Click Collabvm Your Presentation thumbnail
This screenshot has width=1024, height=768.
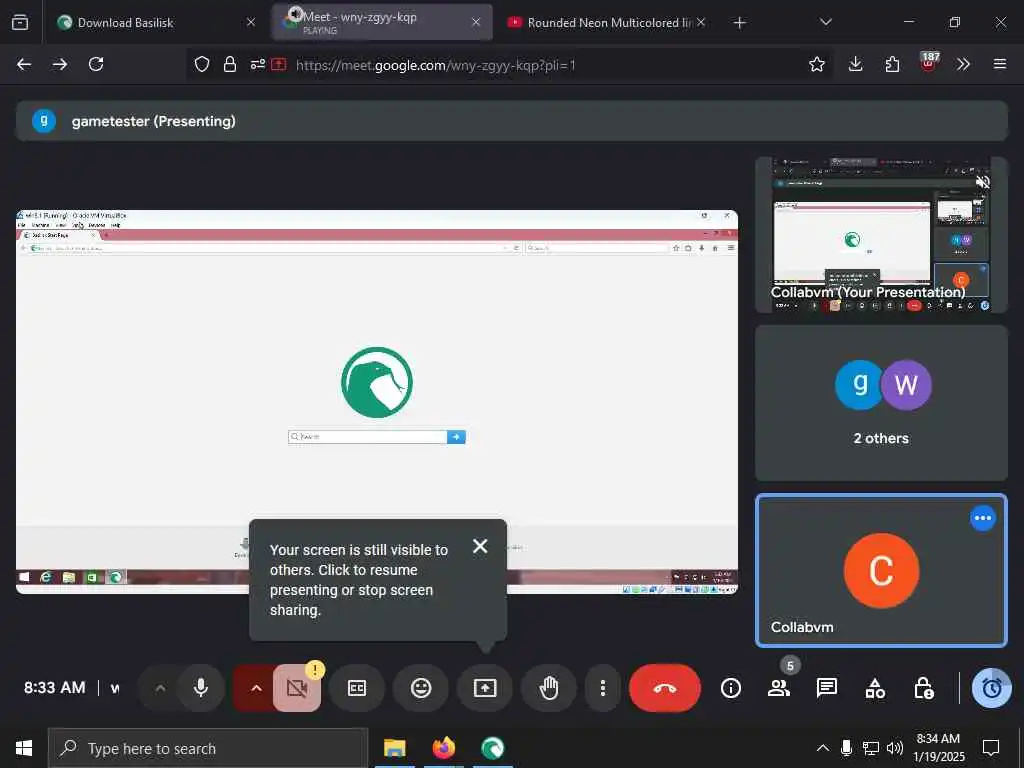[881, 234]
